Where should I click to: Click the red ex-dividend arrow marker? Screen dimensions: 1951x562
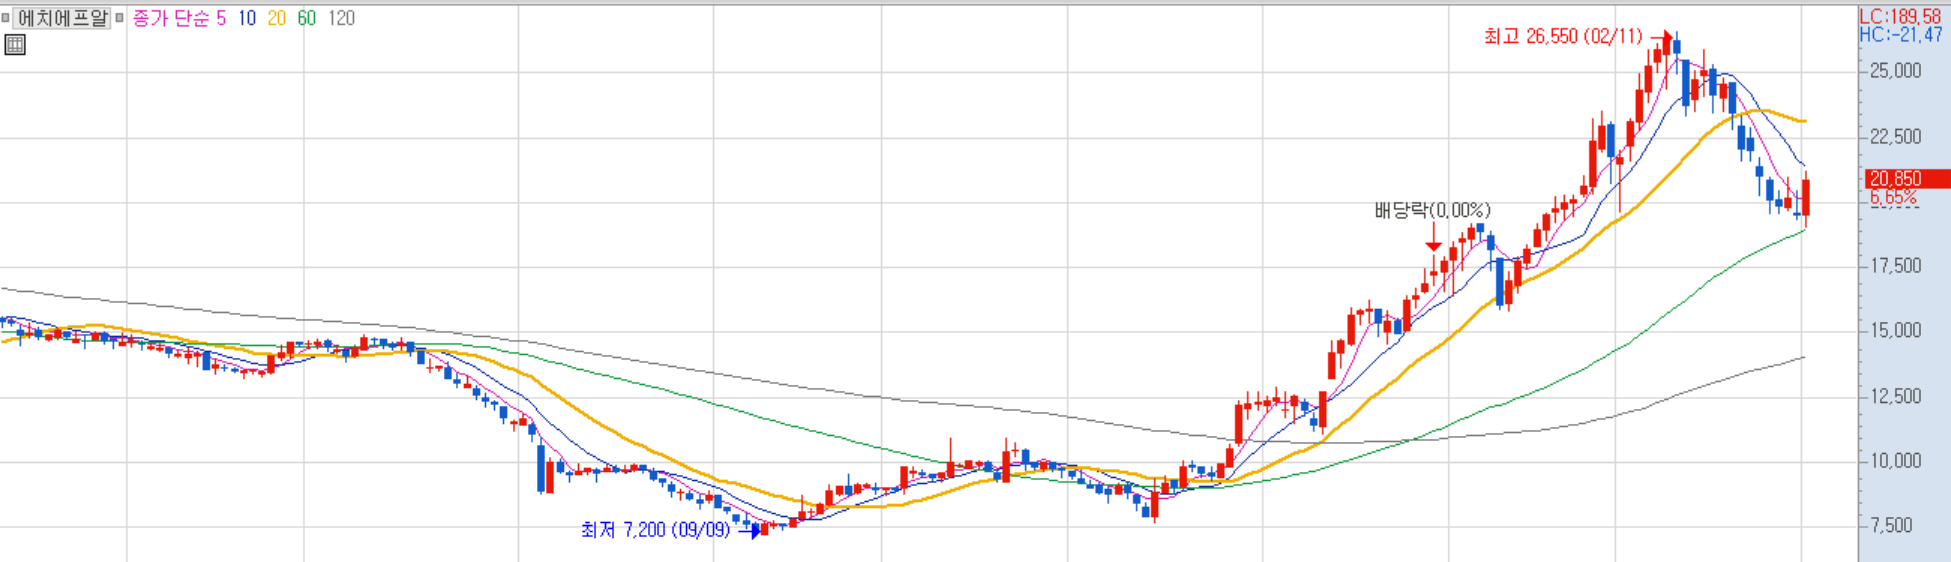(1434, 239)
